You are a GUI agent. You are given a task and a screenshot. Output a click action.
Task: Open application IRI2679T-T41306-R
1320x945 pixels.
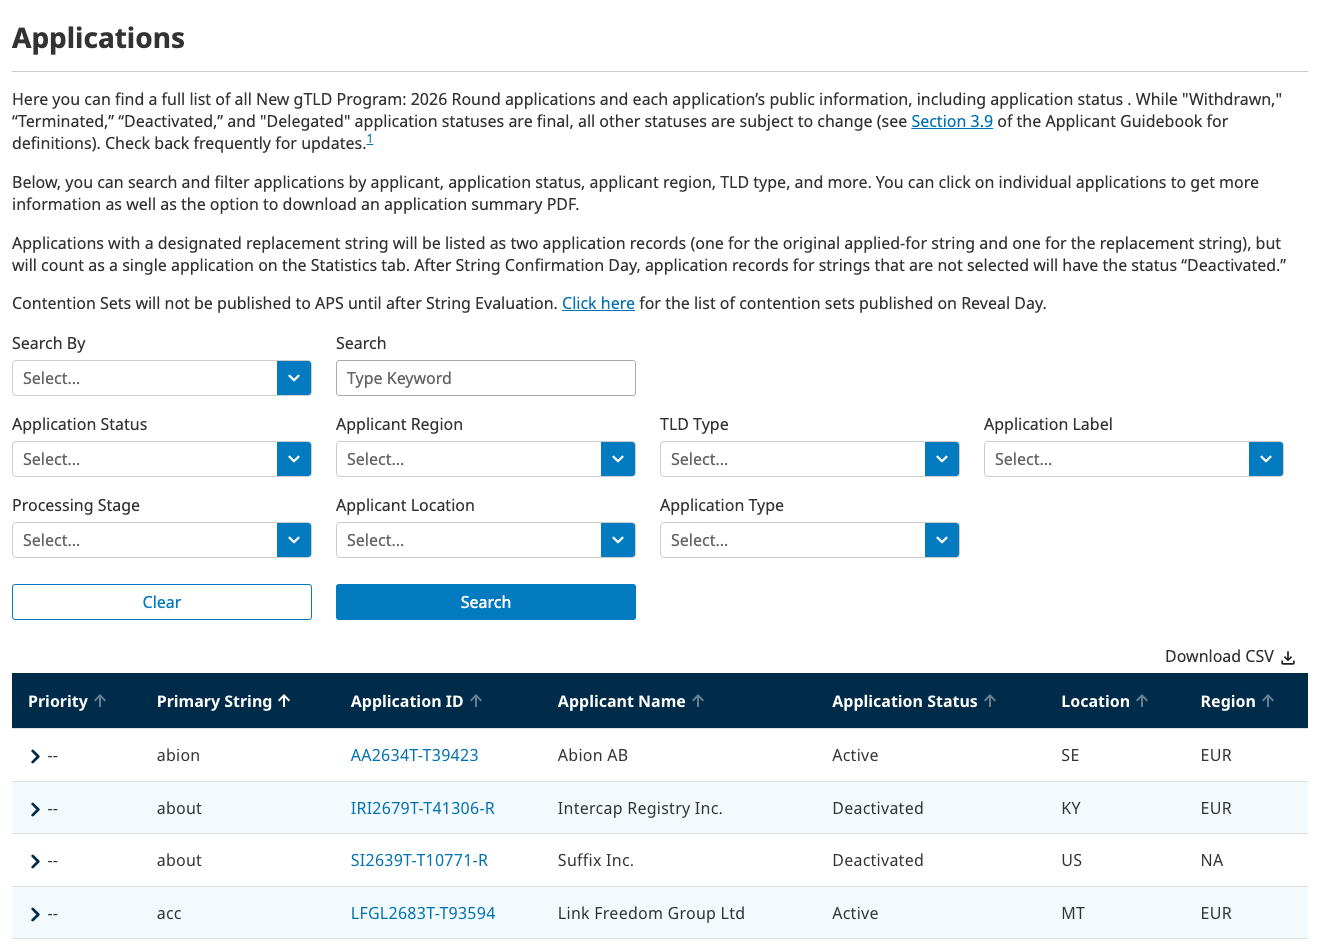[422, 808]
